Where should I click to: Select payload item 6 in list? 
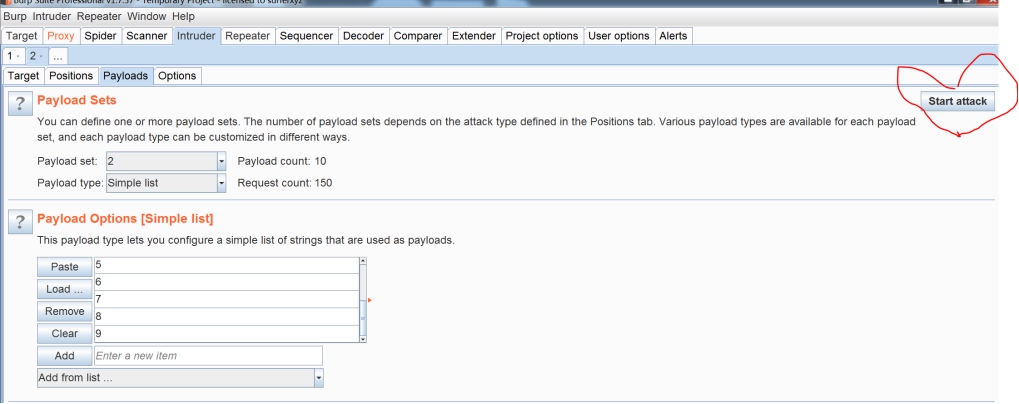tap(226, 282)
